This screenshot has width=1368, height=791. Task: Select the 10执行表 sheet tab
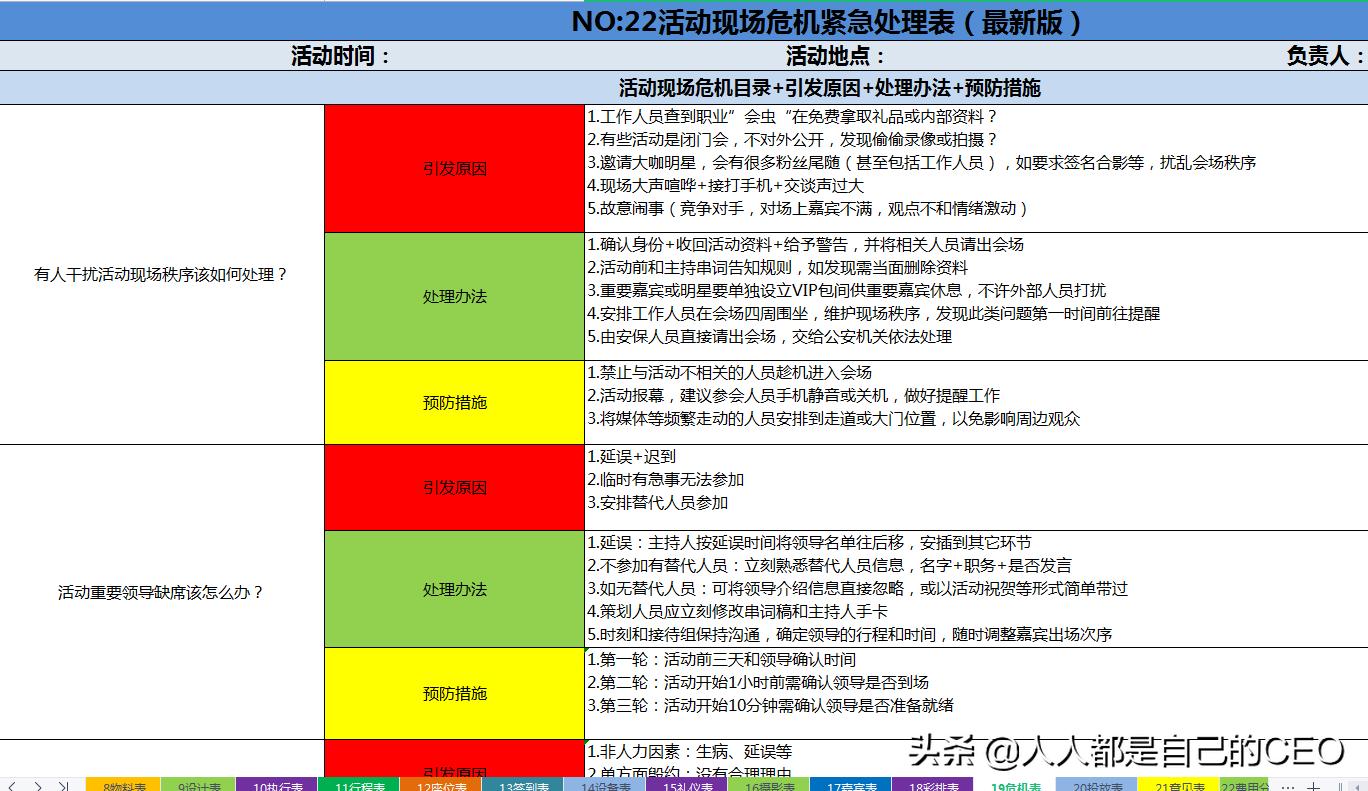click(277, 787)
